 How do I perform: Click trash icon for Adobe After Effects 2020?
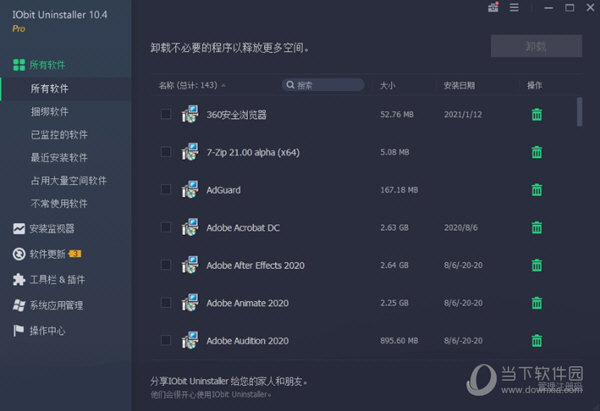(x=537, y=265)
